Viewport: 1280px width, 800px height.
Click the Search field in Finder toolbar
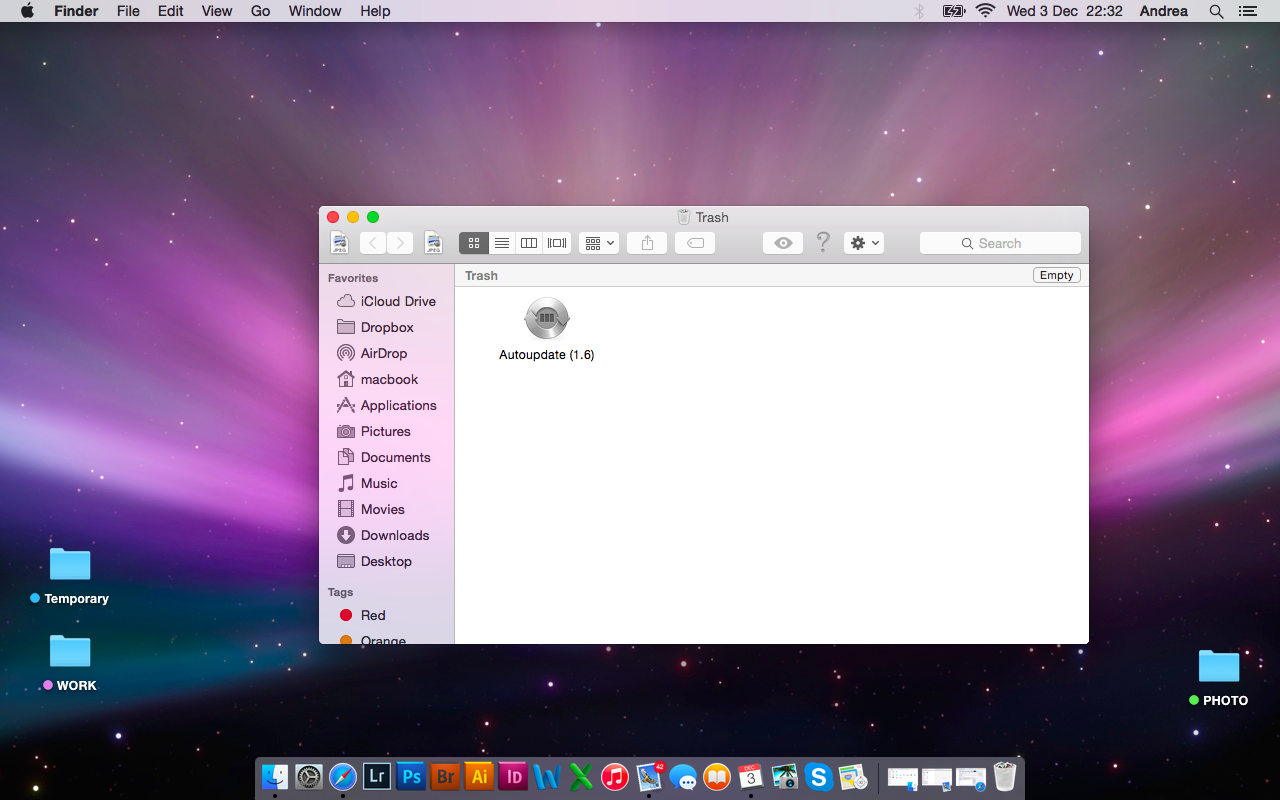[x=1000, y=243]
